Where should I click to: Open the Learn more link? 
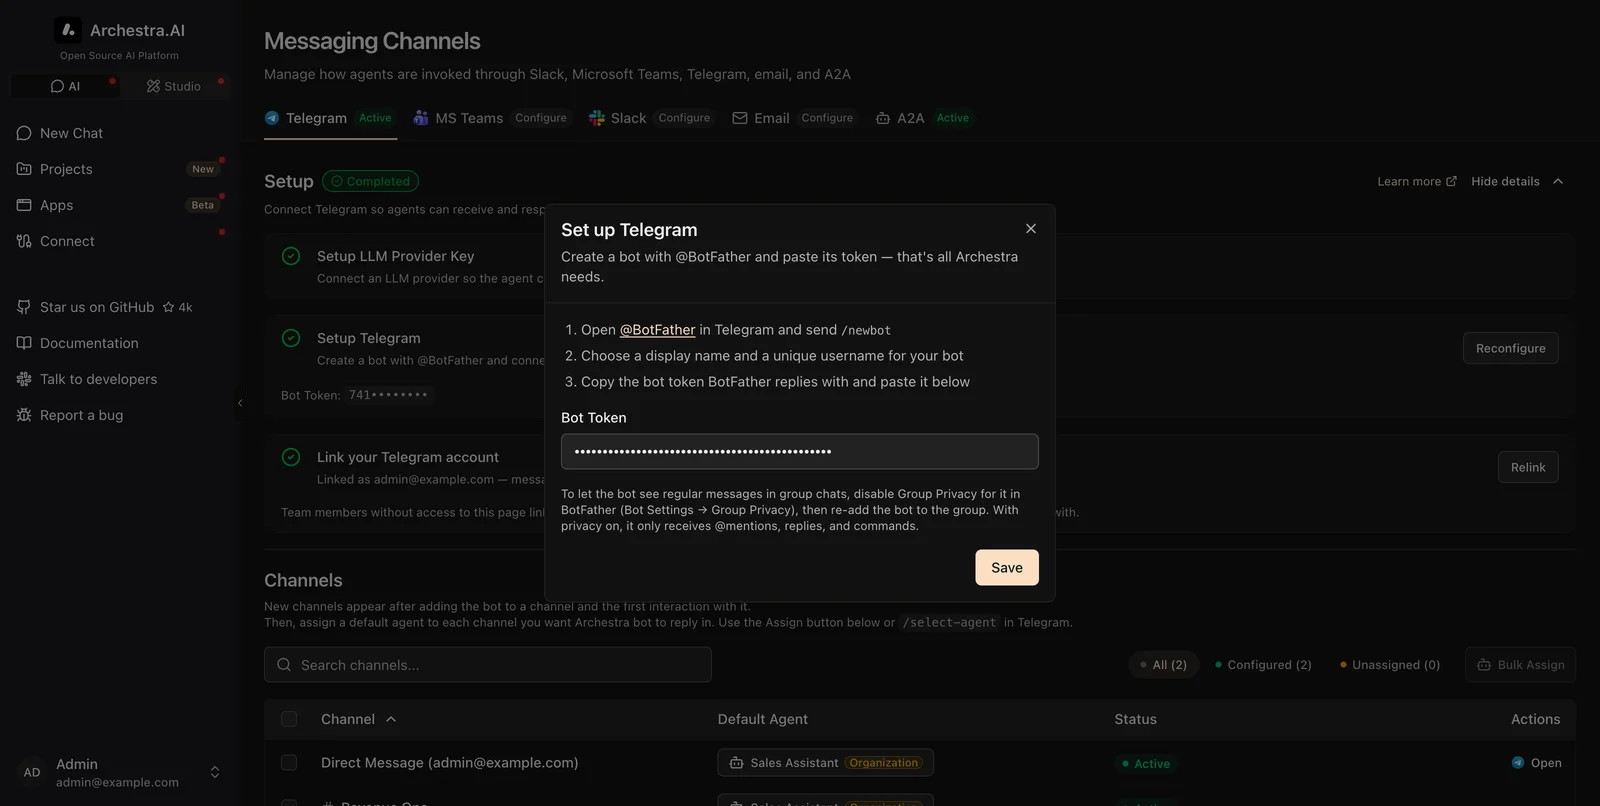(x=1417, y=181)
